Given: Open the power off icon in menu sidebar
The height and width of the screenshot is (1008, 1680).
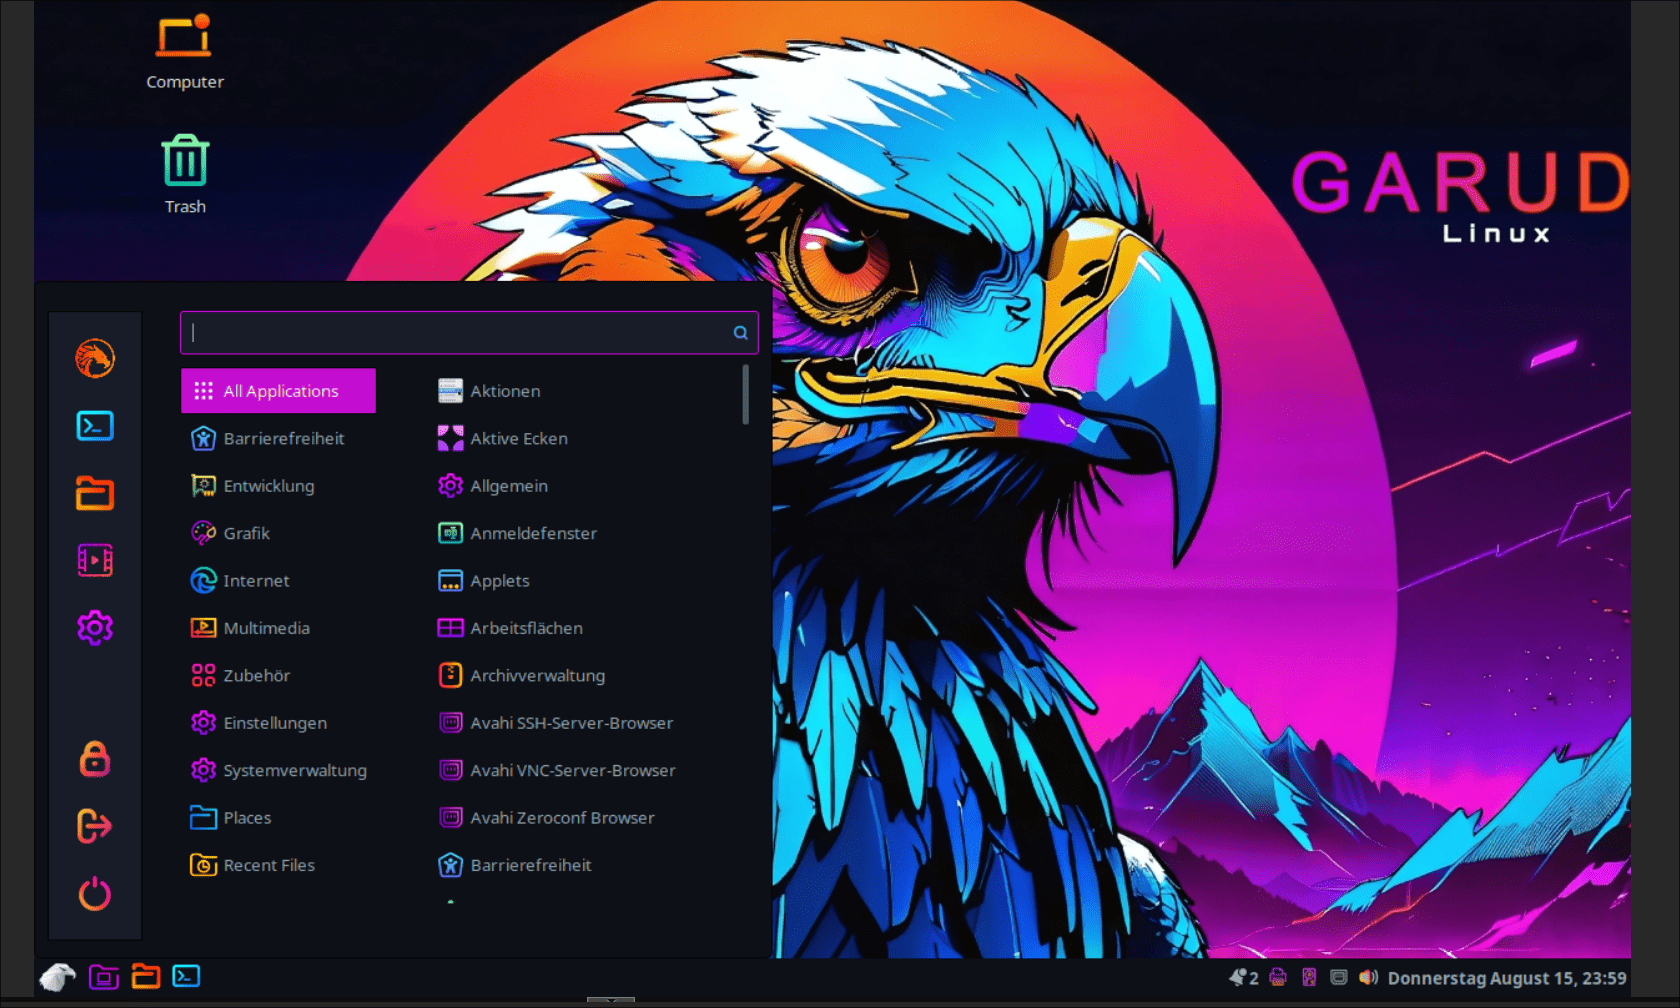Looking at the screenshot, I should point(95,893).
